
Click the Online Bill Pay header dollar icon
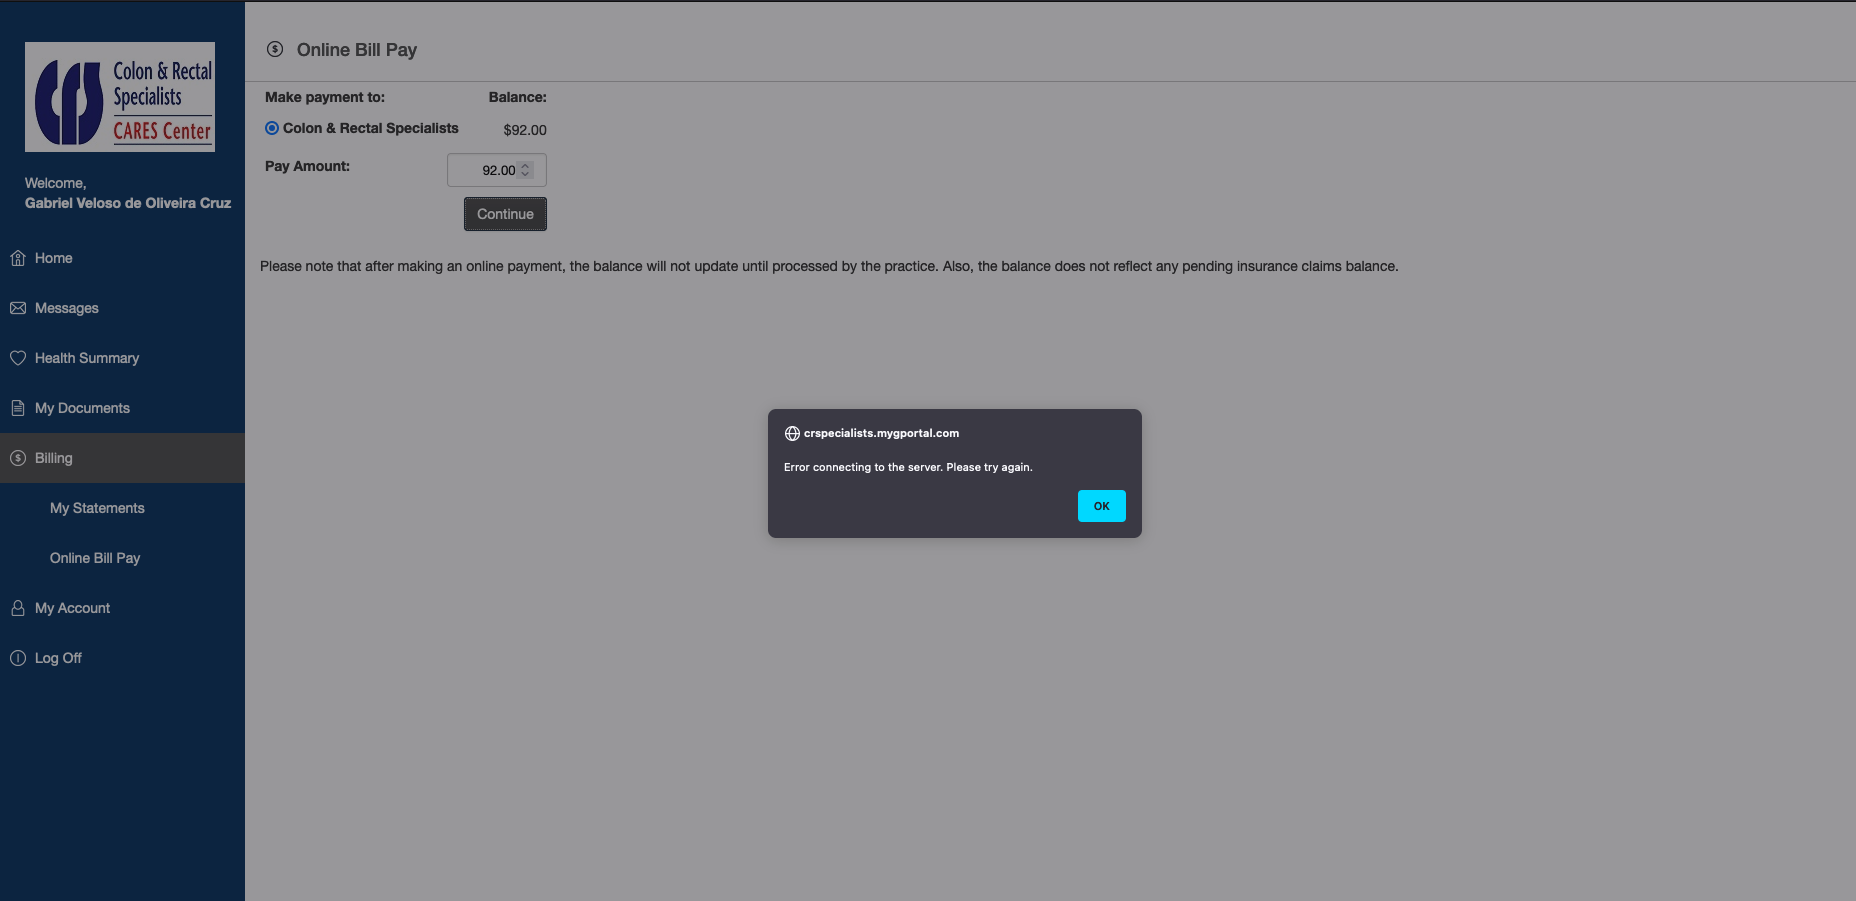pyautogui.click(x=275, y=49)
